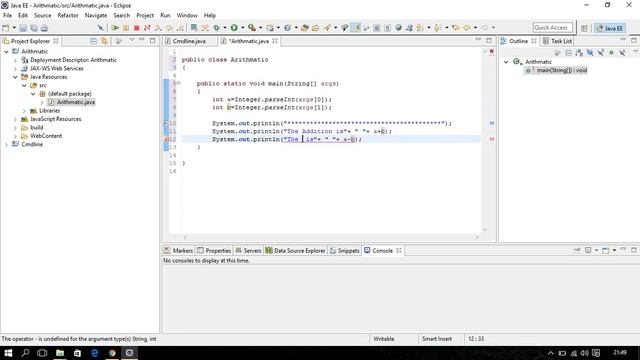Minimize the Project Explorer panel
Image resolution: width=640 pixels, height=360 pixels.
click(x=142, y=40)
